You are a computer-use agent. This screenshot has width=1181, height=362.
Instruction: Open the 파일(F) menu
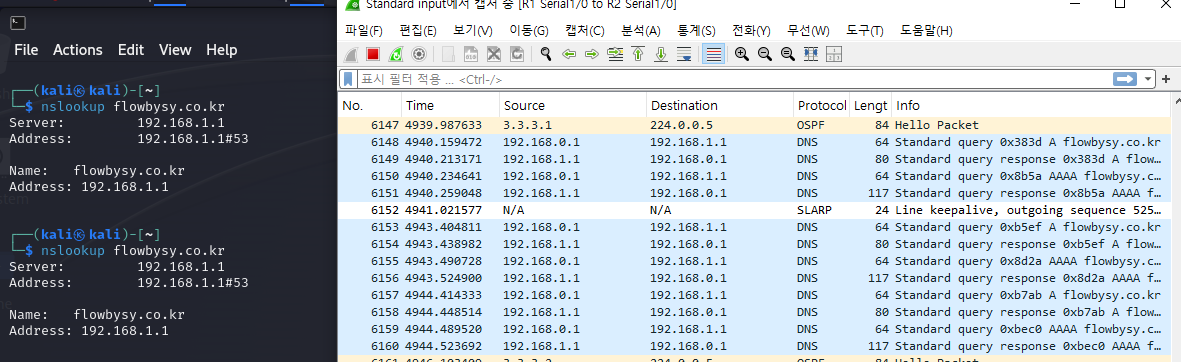[x=364, y=31]
